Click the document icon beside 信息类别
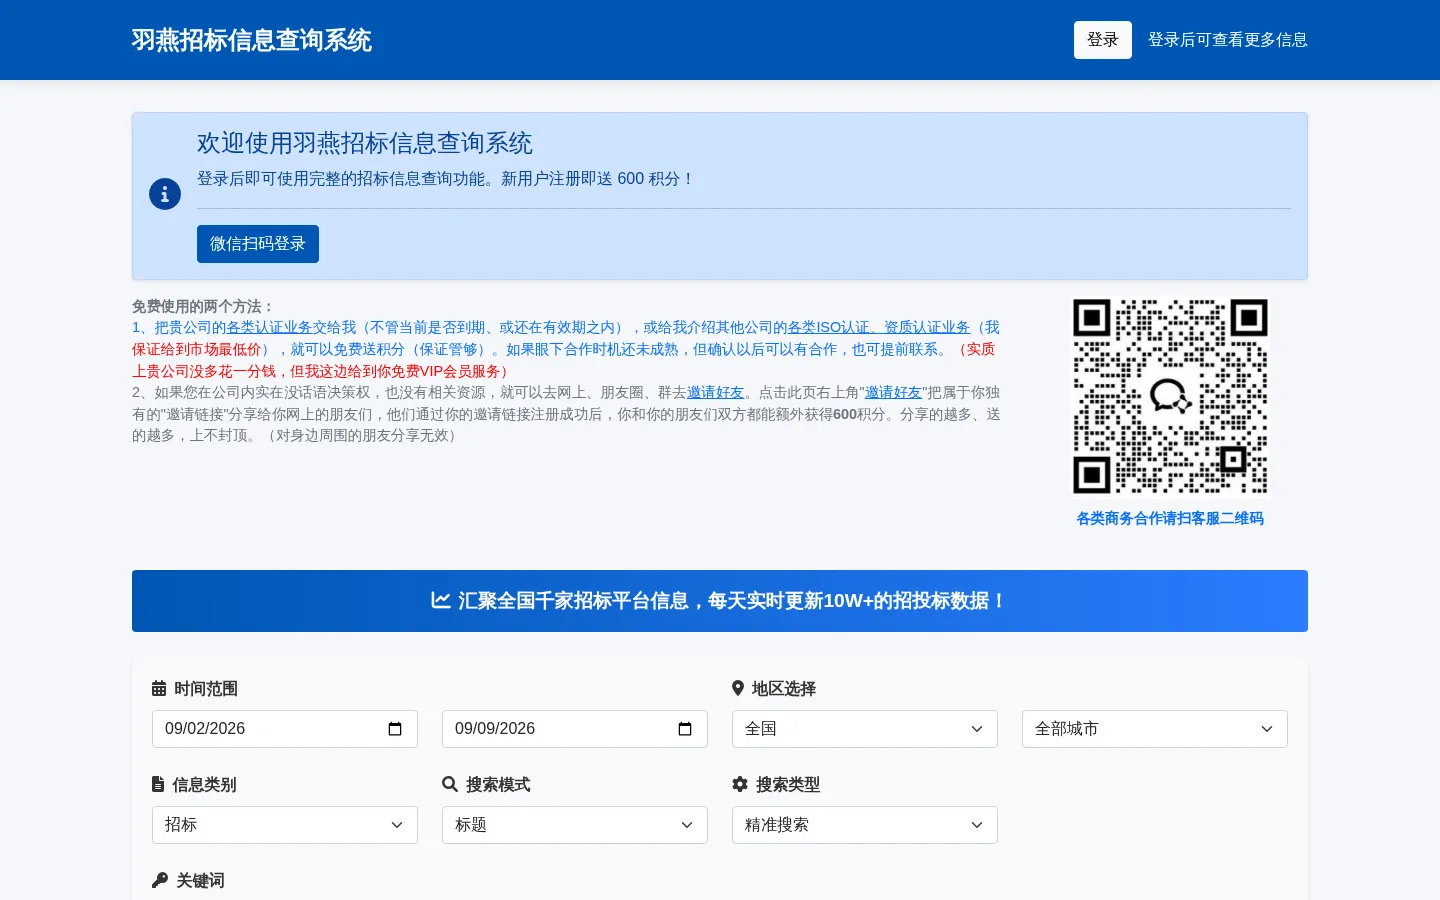The height and width of the screenshot is (900, 1440). coord(158,784)
